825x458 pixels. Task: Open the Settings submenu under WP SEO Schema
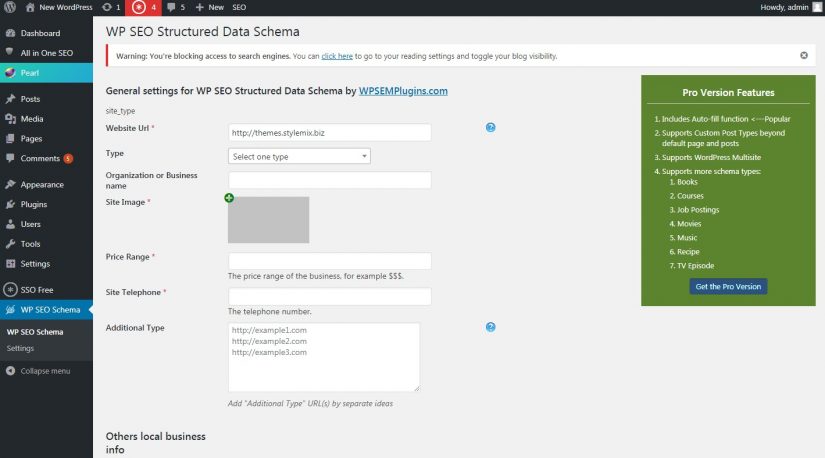[20, 348]
